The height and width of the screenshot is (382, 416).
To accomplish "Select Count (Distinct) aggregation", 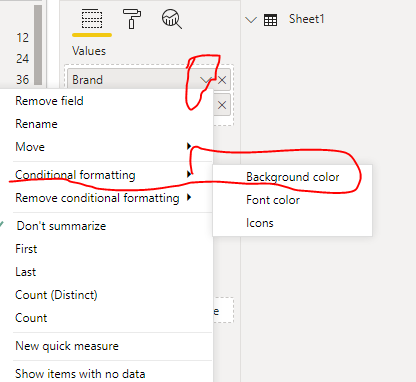I will coord(56,295).
